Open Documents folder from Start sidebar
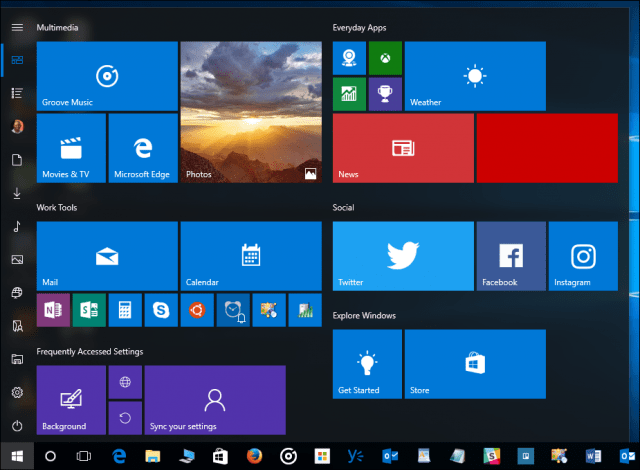 coord(17,160)
